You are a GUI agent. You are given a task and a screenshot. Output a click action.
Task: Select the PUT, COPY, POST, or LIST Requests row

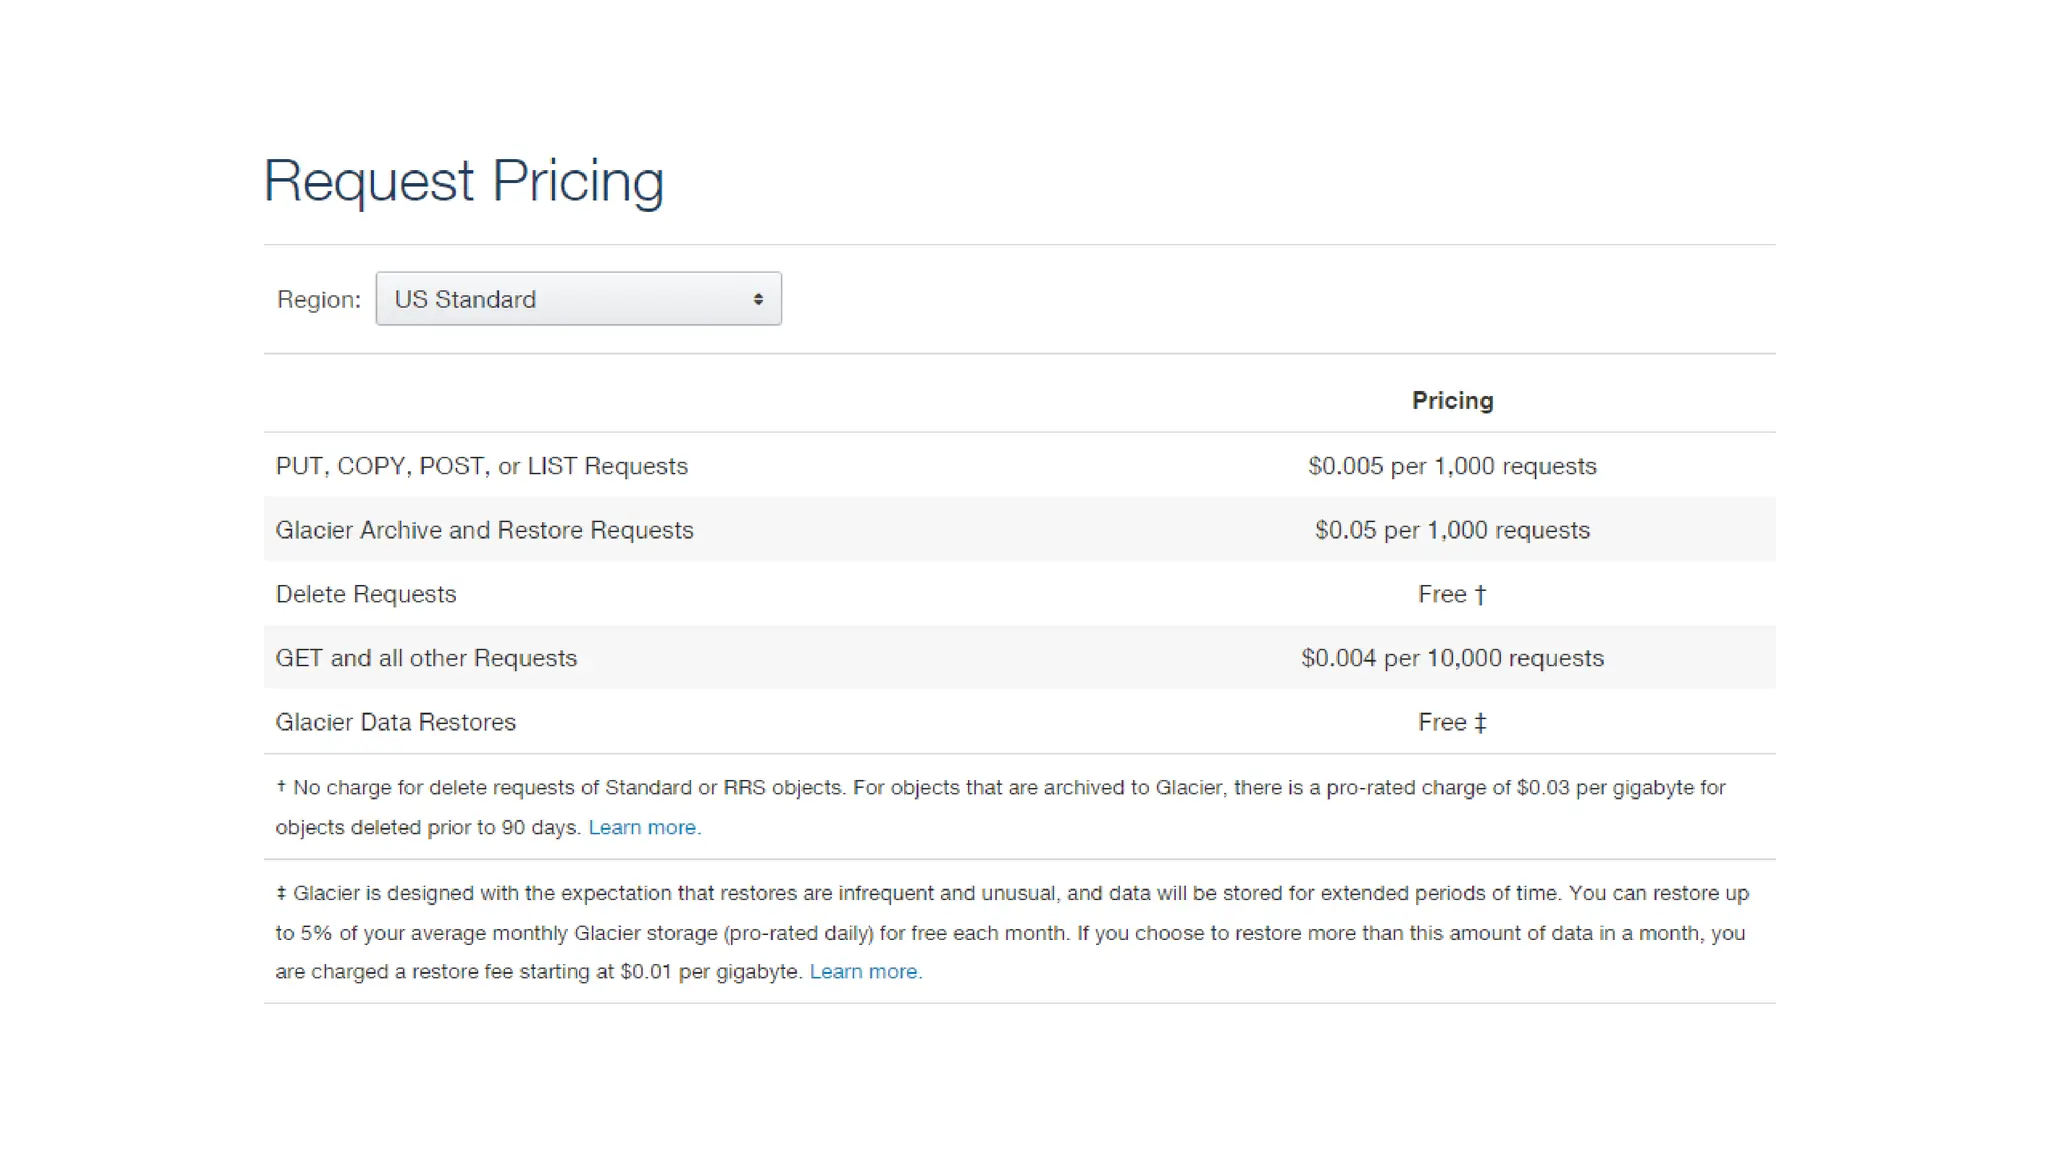[x=481, y=466]
